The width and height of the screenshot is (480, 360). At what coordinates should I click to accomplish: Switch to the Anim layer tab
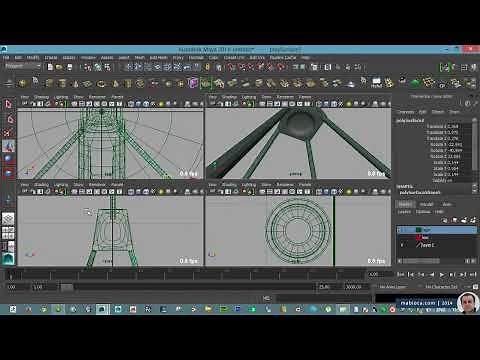447,204
